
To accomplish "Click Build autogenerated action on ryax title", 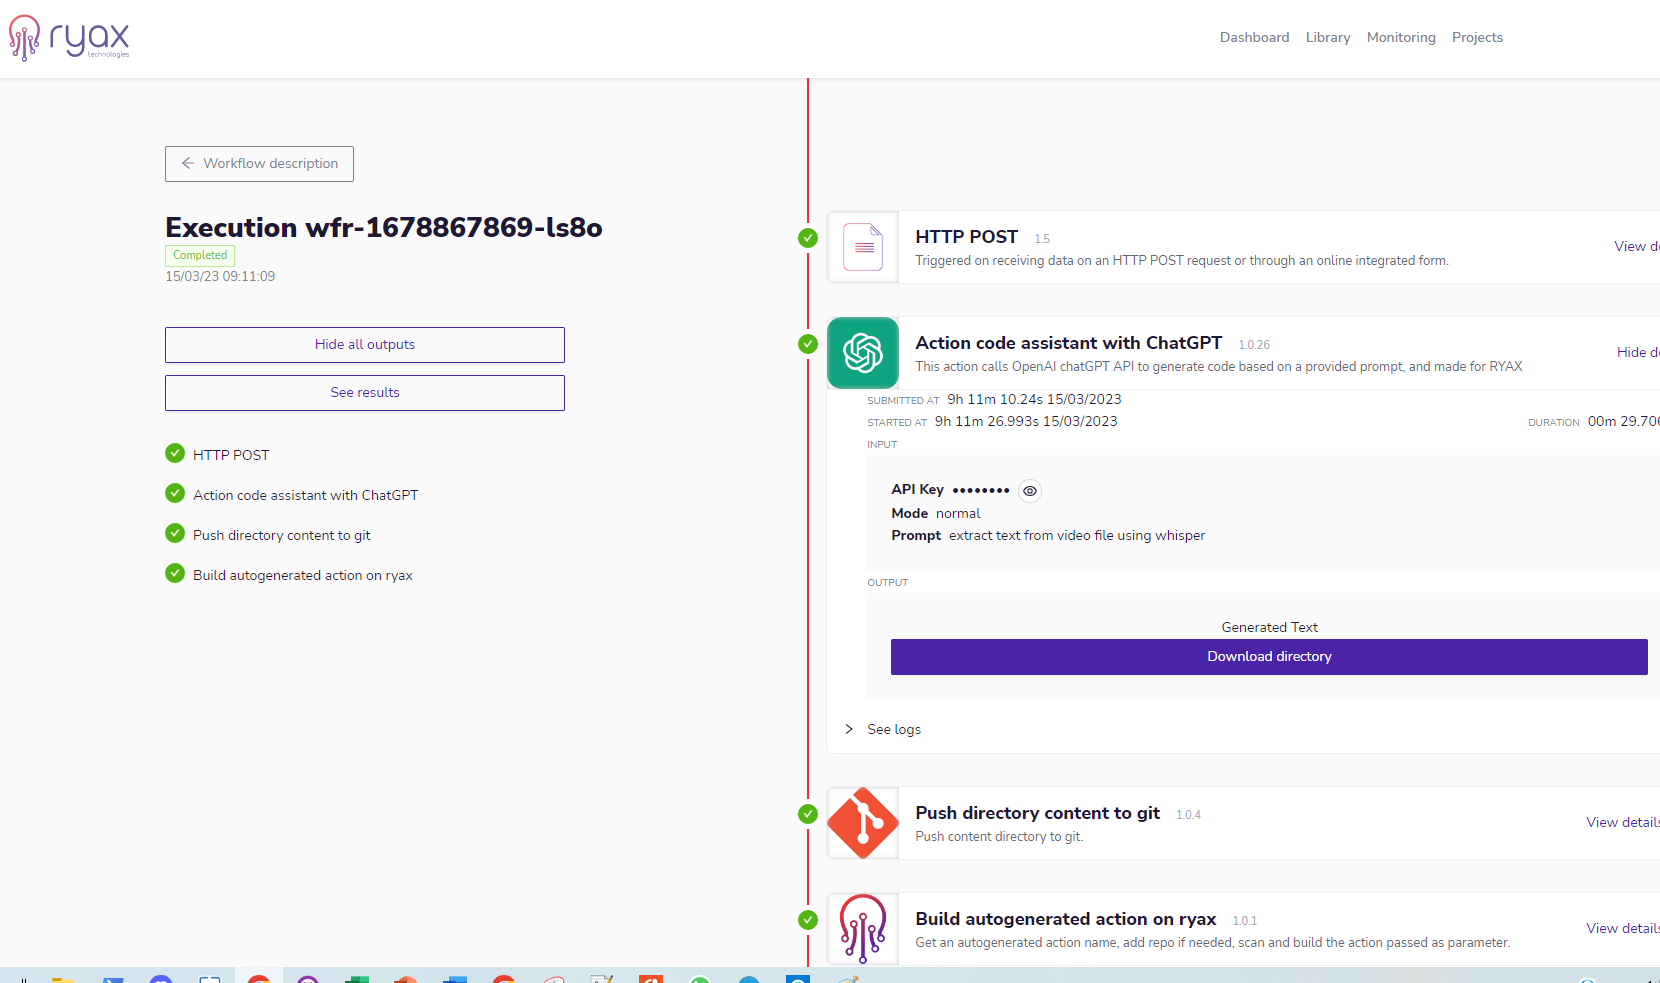I will click(1066, 919).
